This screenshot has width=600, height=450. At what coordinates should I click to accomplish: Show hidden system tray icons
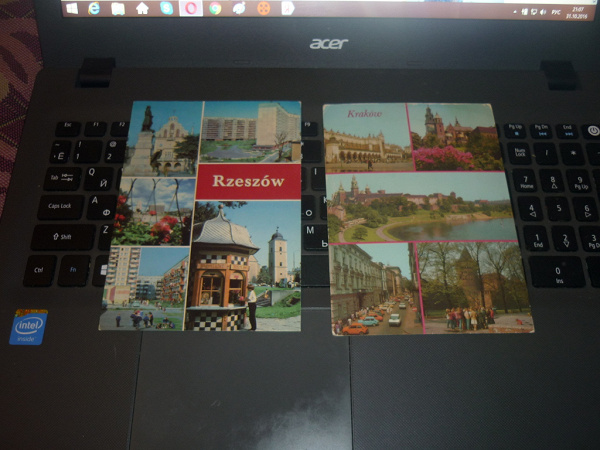coord(515,12)
